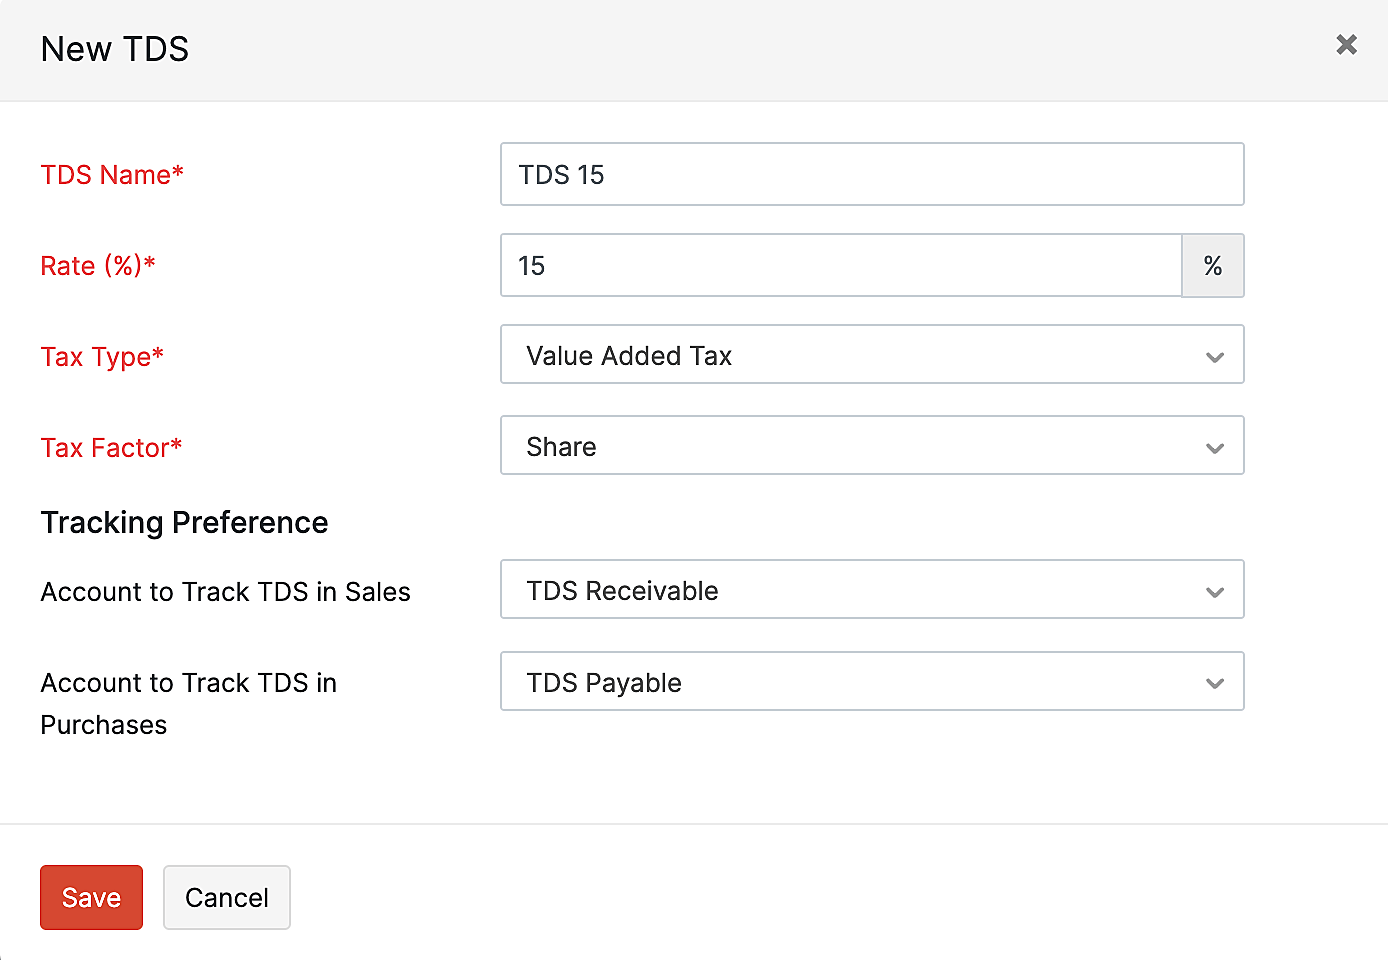
Task: Click the Rate (%)* label
Action: [x=98, y=266]
